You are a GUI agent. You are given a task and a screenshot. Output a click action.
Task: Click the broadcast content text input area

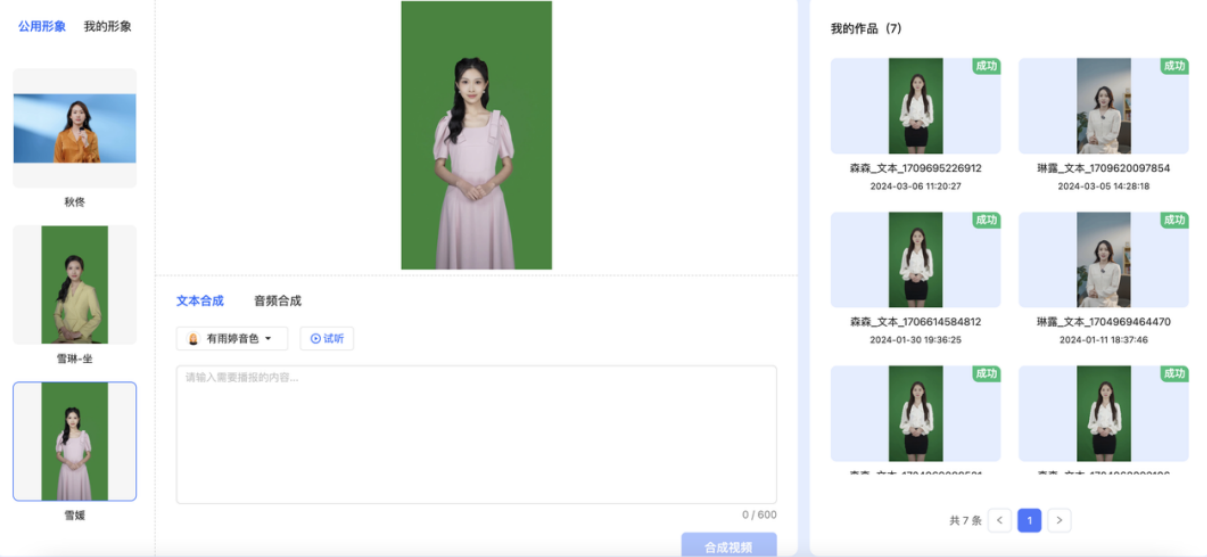tap(476, 434)
